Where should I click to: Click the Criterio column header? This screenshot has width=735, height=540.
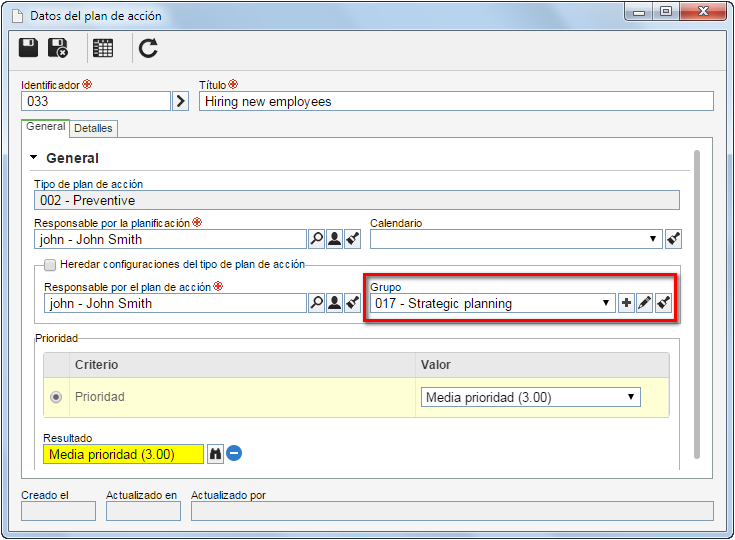tap(242, 365)
